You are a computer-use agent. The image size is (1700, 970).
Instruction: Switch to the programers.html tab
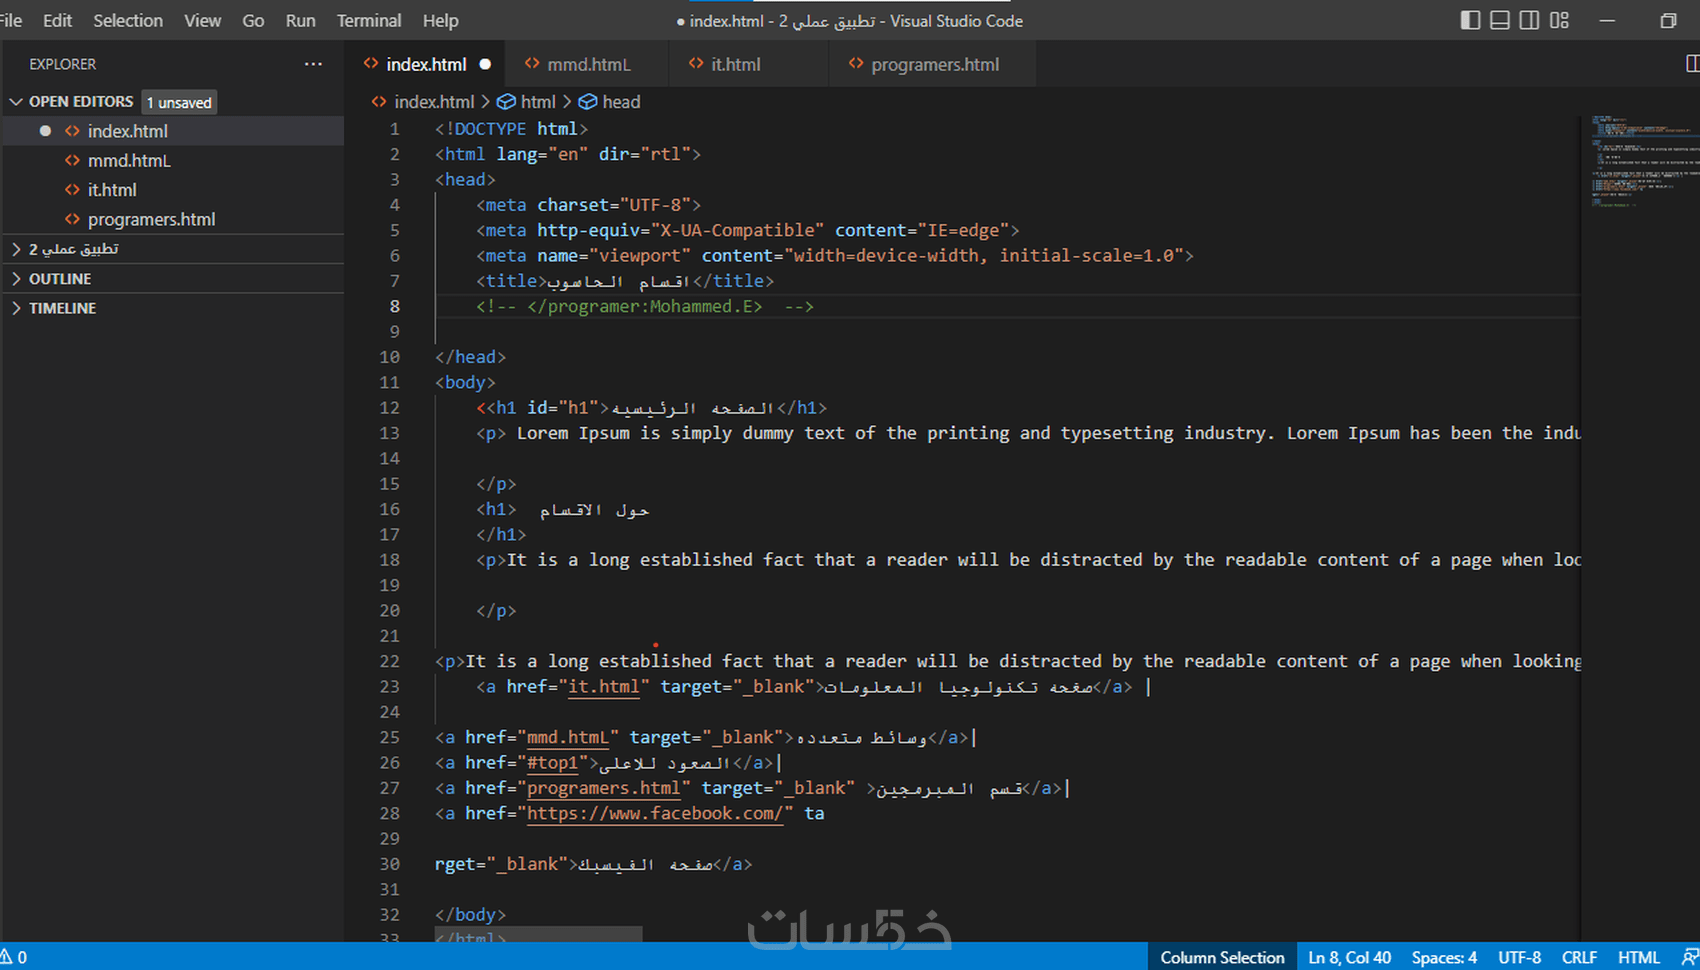[934, 64]
